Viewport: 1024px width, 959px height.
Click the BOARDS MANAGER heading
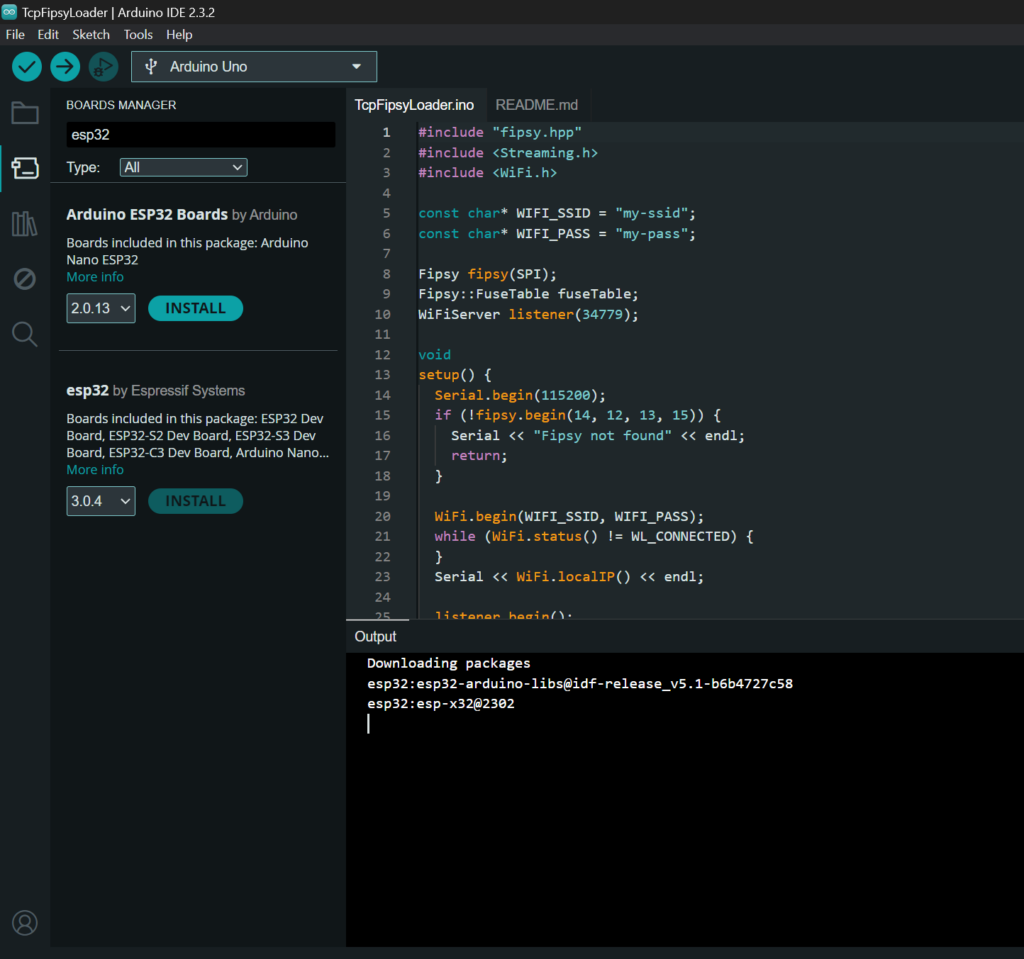(x=121, y=105)
